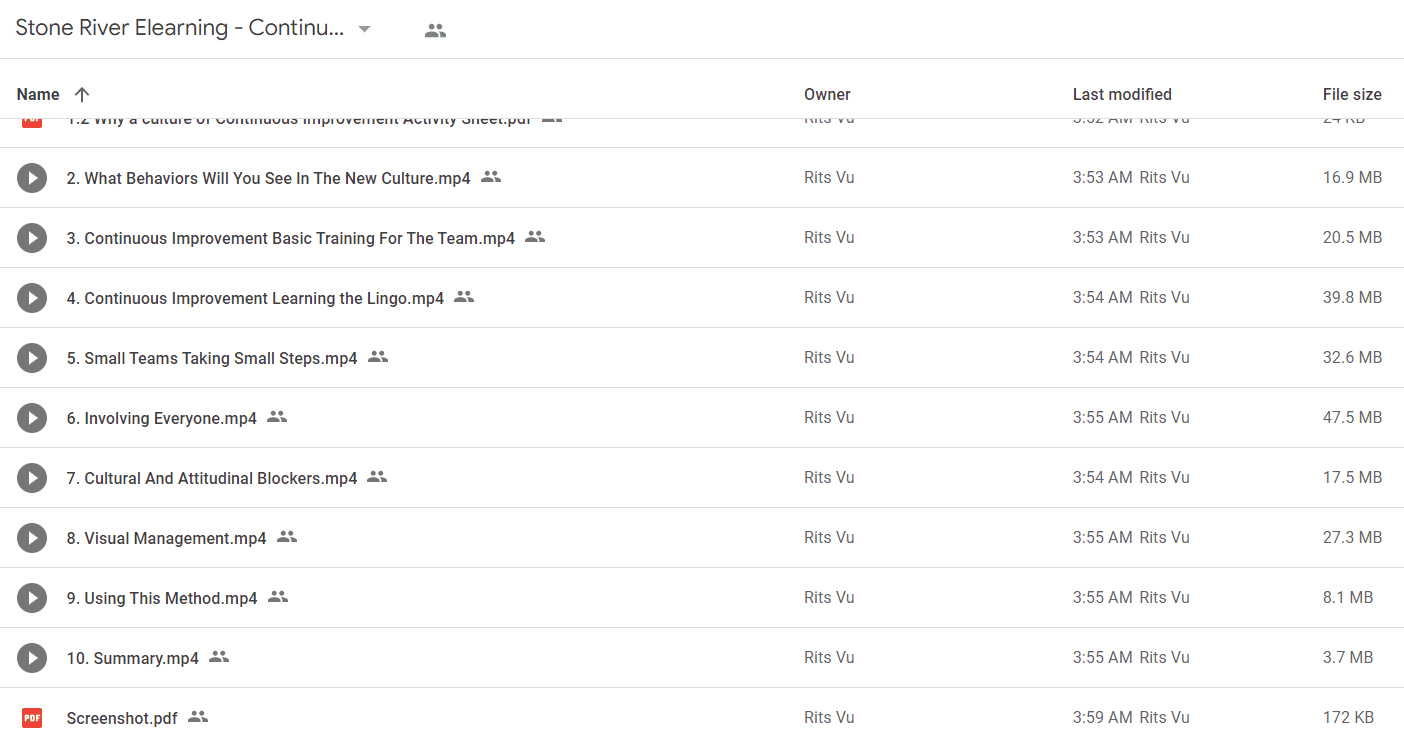The height and width of the screenshot is (745, 1404).
Task: Select file 7. Cultural And Attitudinal Blockers.mp4
Action: [212, 478]
